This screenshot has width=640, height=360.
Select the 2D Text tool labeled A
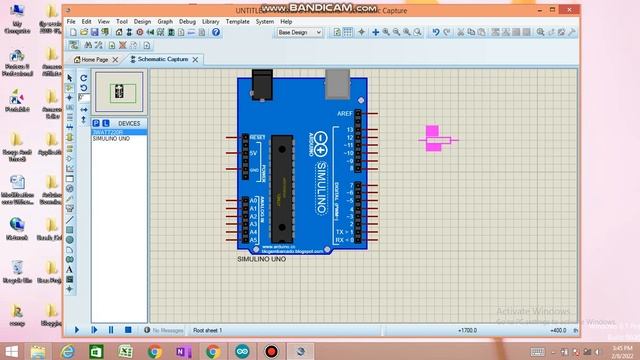(70, 269)
